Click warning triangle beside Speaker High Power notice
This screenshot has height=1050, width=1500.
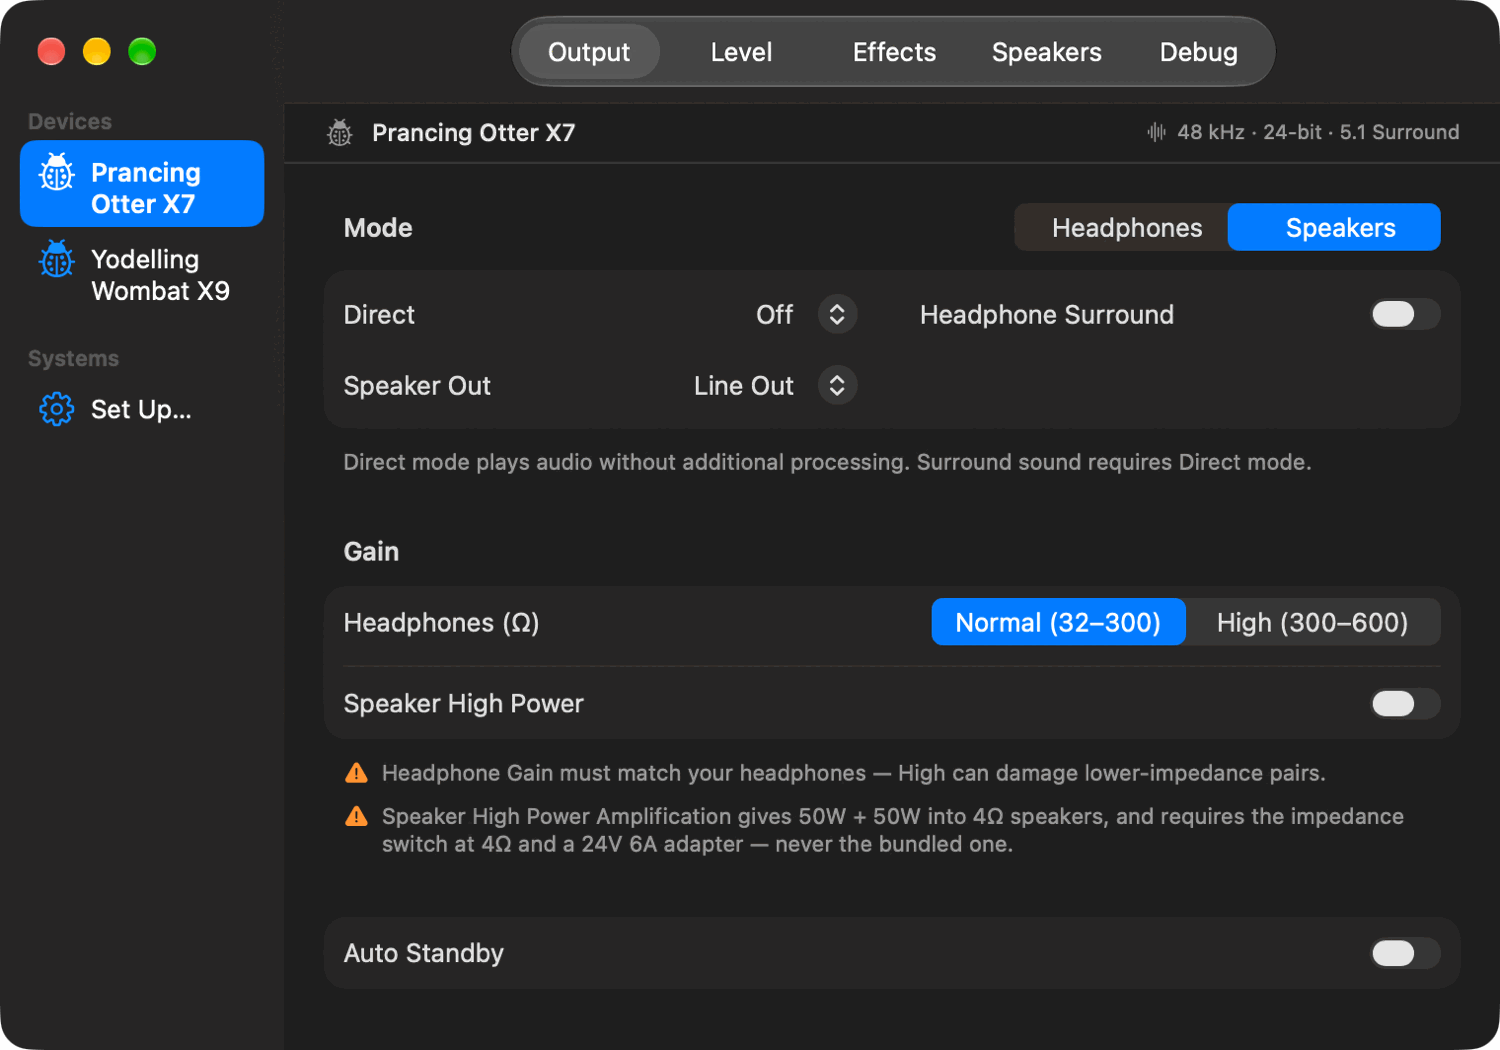pyautogui.click(x=356, y=816)
